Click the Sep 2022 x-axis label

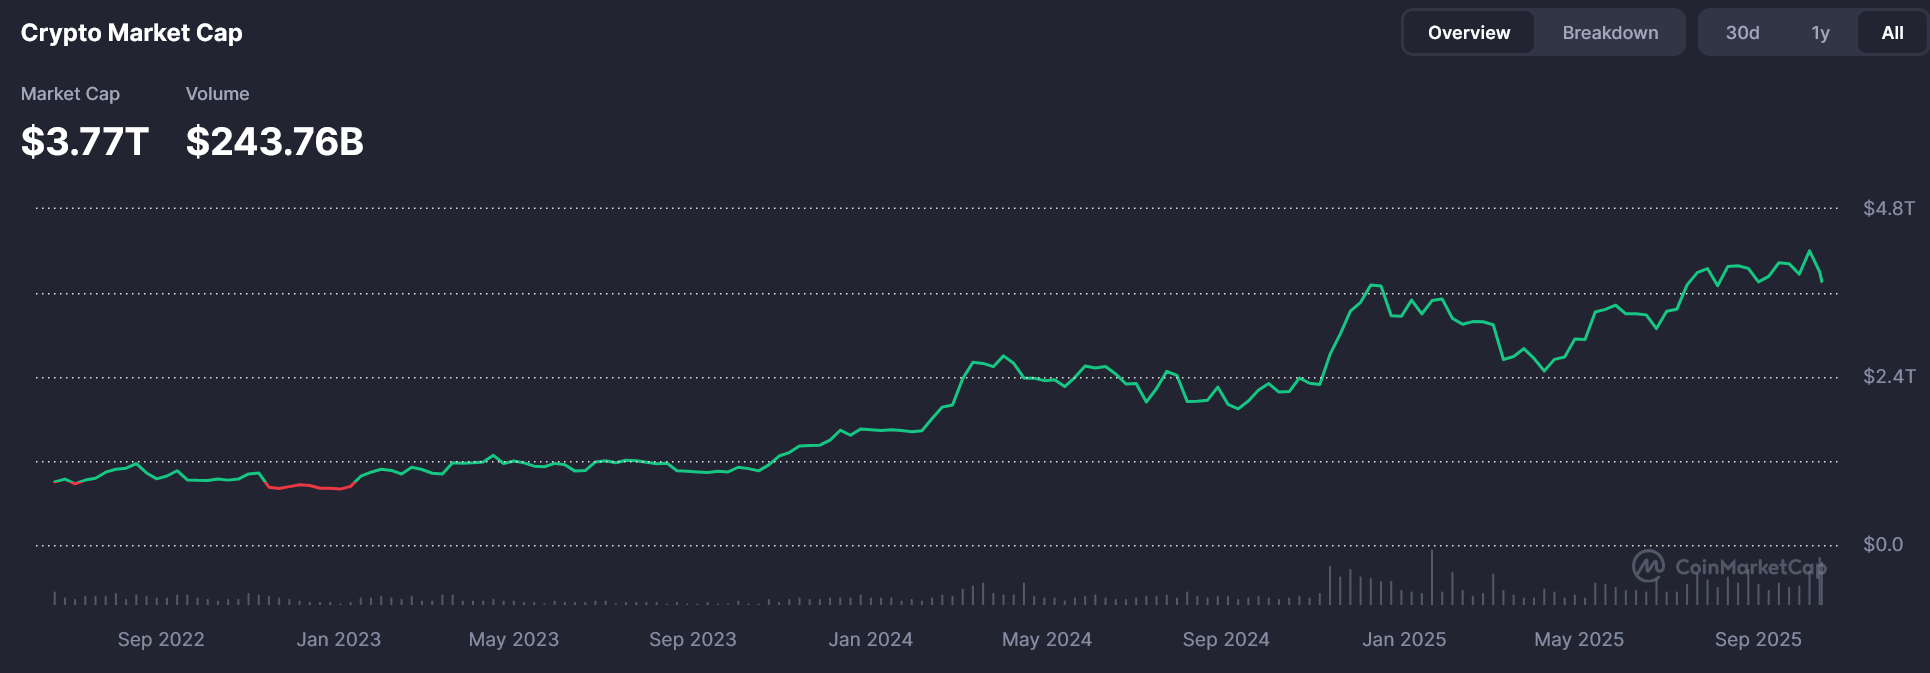tap(161, 639)
